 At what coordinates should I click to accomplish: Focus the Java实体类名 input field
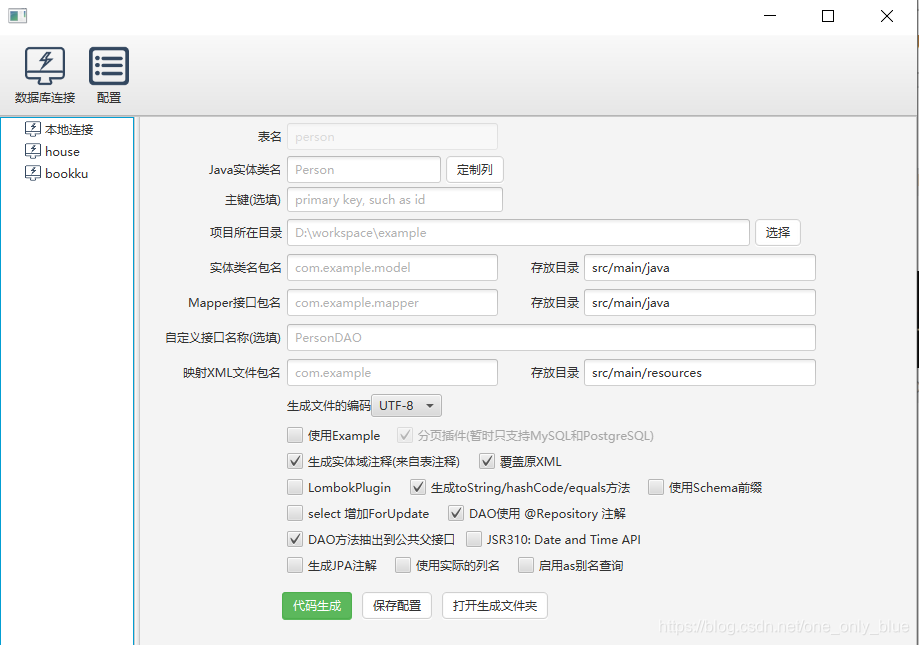click(364, 170)
